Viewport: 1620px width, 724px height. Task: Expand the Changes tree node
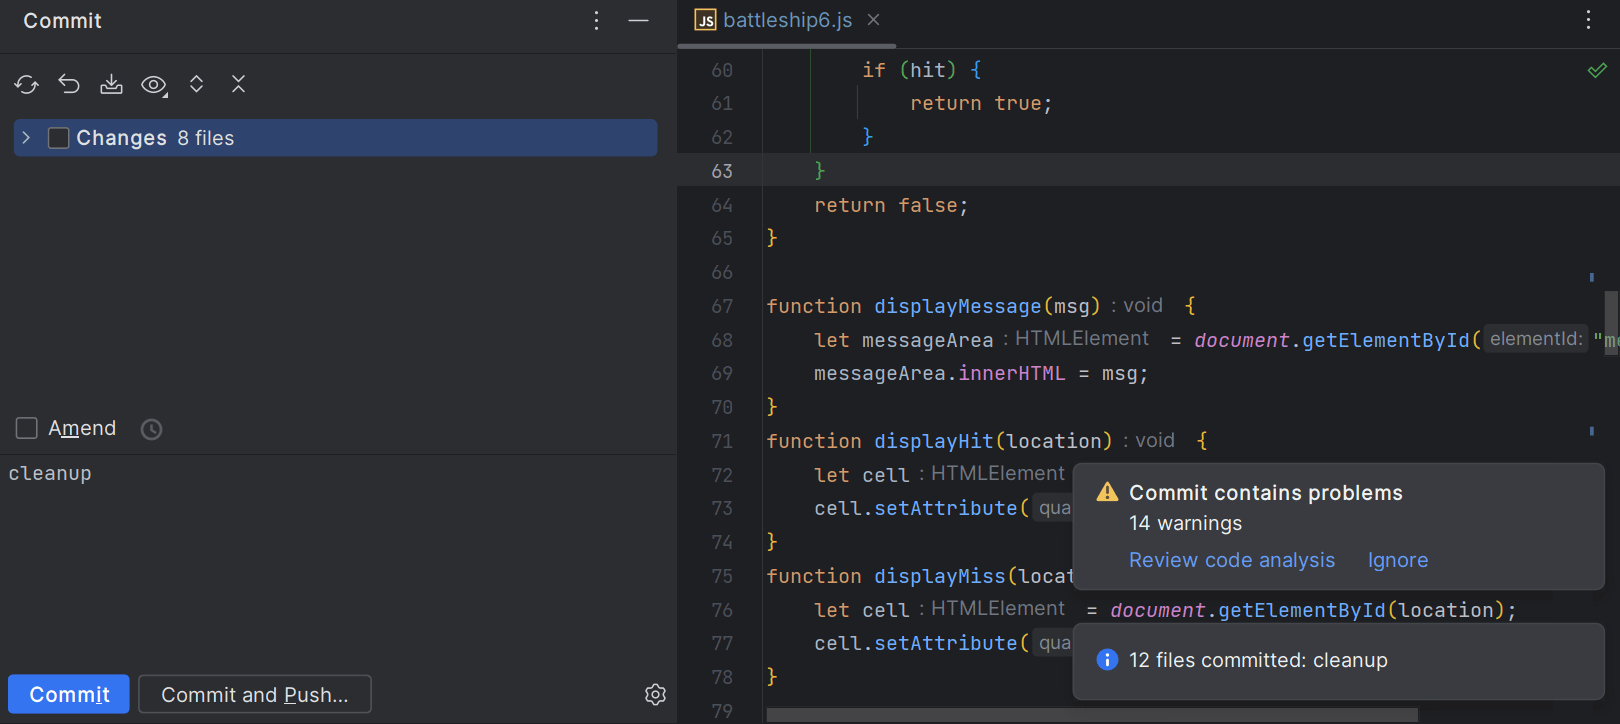(27, 138)
